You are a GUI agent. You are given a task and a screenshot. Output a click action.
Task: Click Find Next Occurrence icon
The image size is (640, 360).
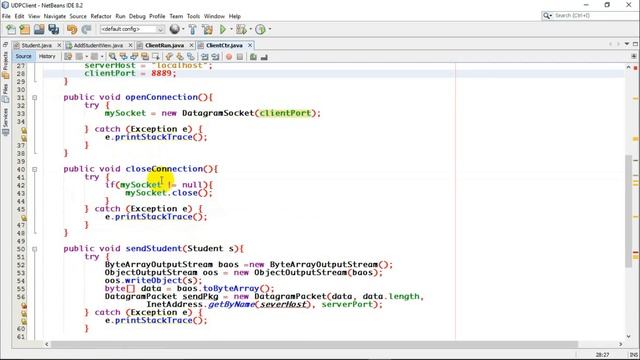(134, 57)
